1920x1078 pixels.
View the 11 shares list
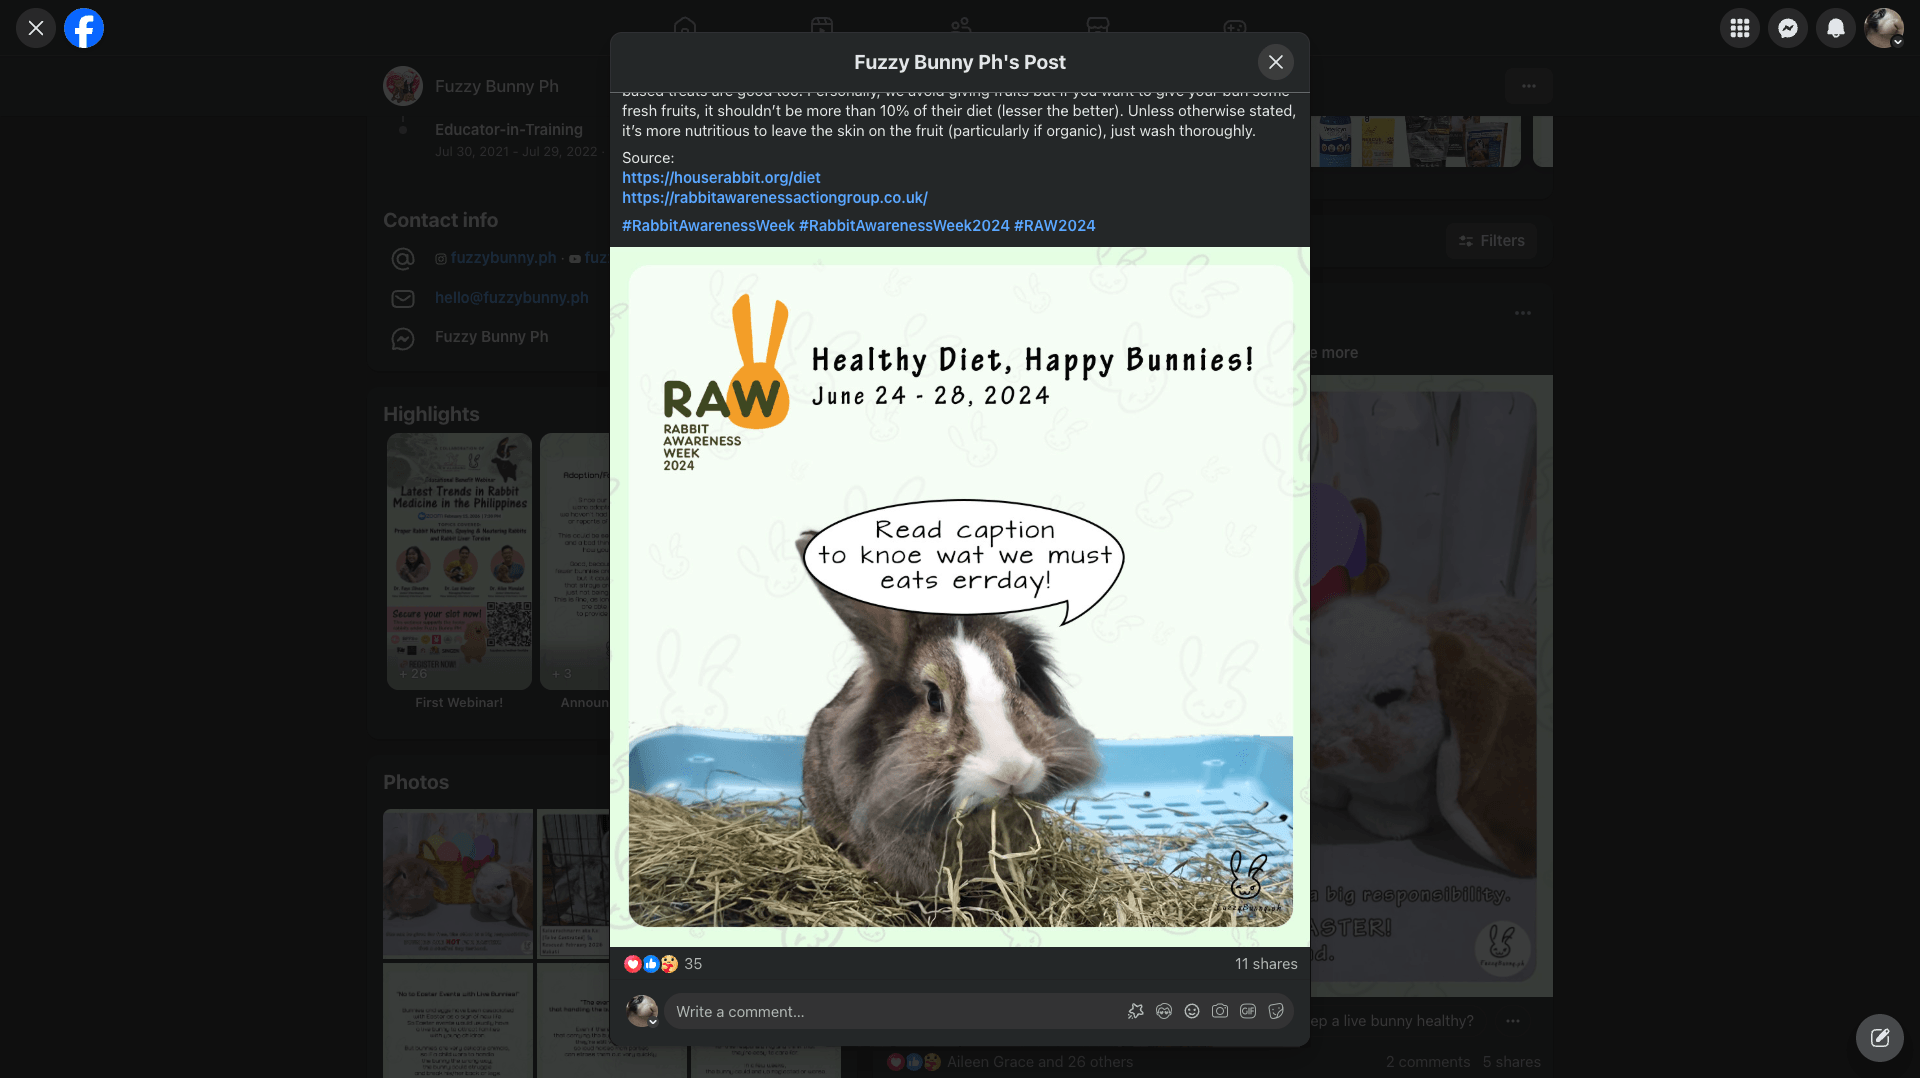(x=1265, y=963)
